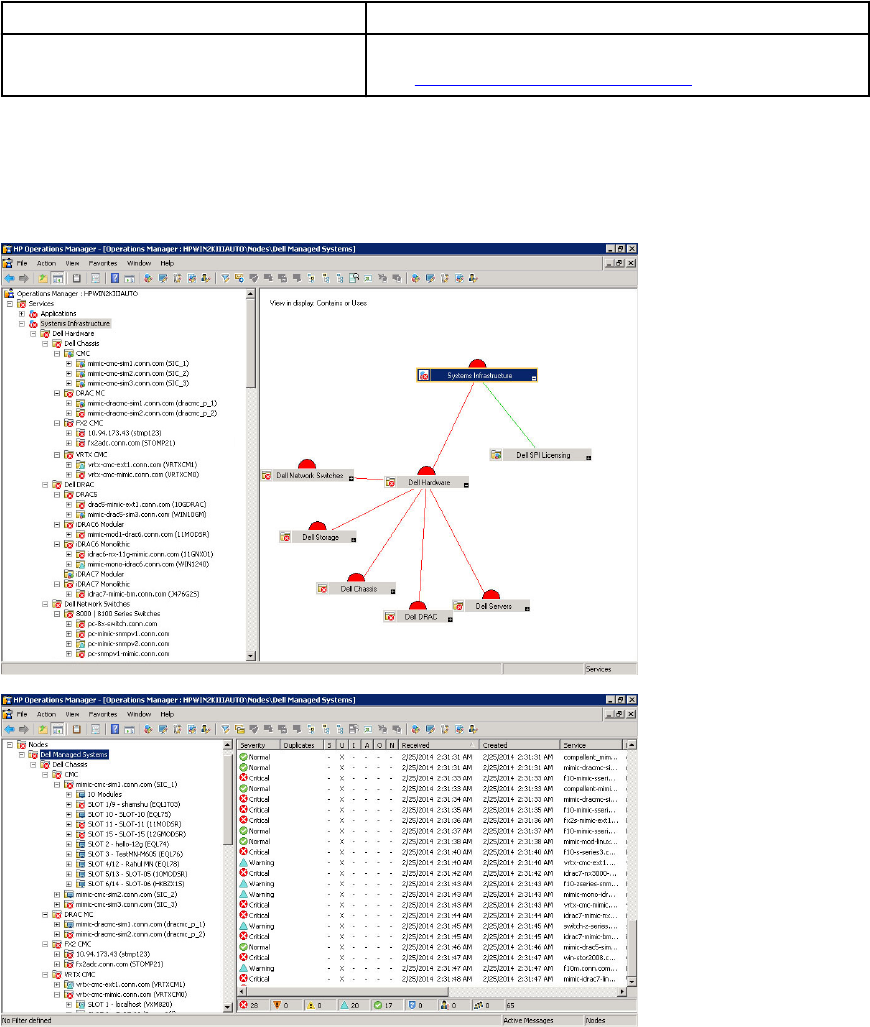
Task: Click Back arrow in lower window toolbar
Action: [x=9, y=729]
